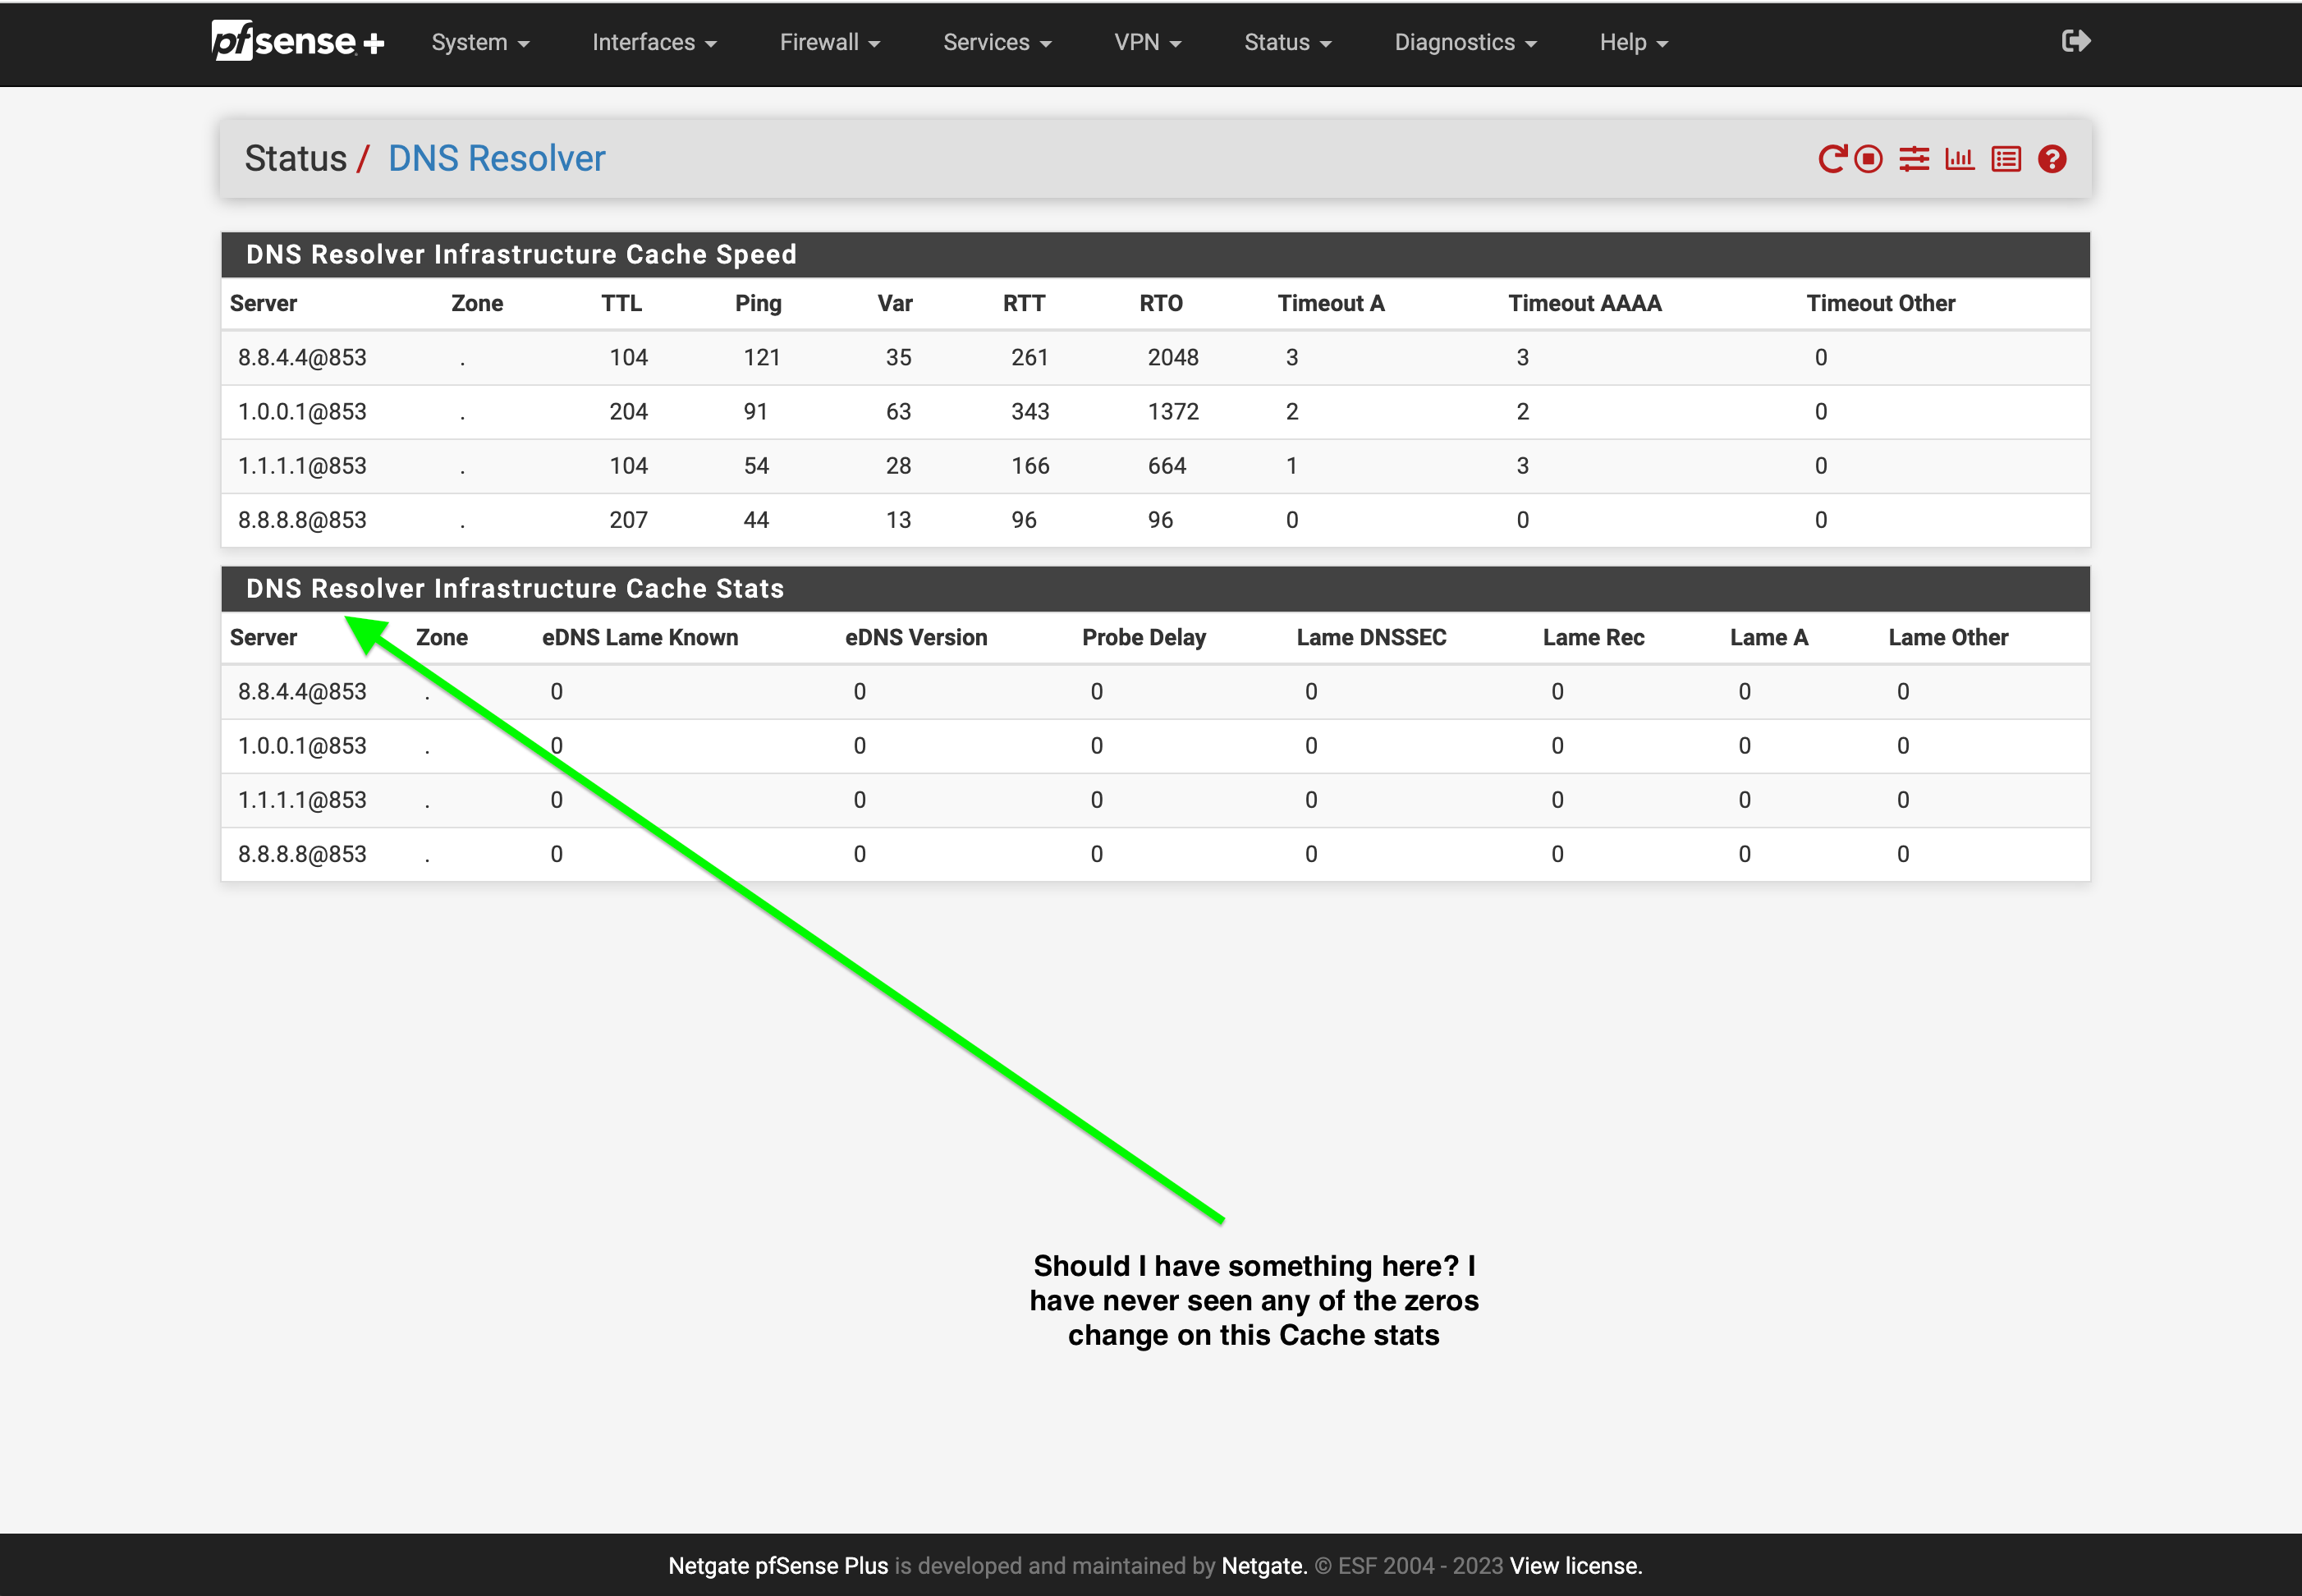Screen dimensions: 2302x1596
Task: Open the View license link
Action: pyautogui.click(x=1576, y=1566)
